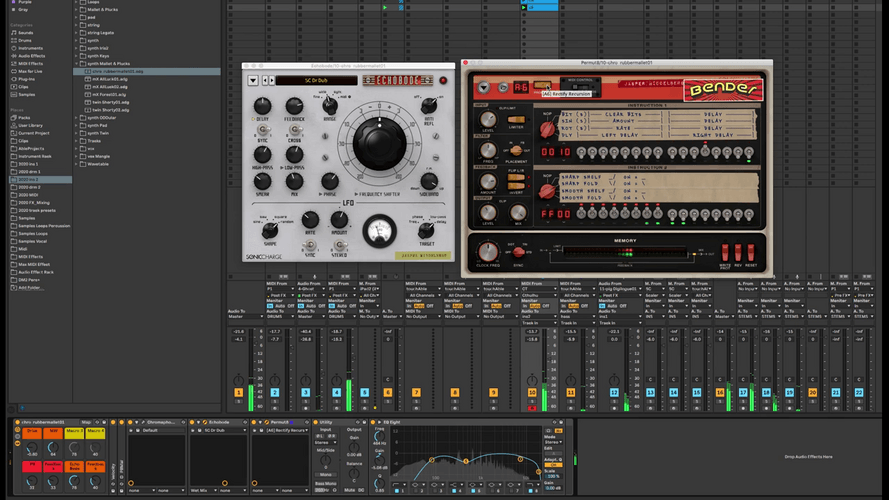Select mX AllLuck01.adg preset file
The width and height of the screenshot is (889, 500).
coord(109,79)
